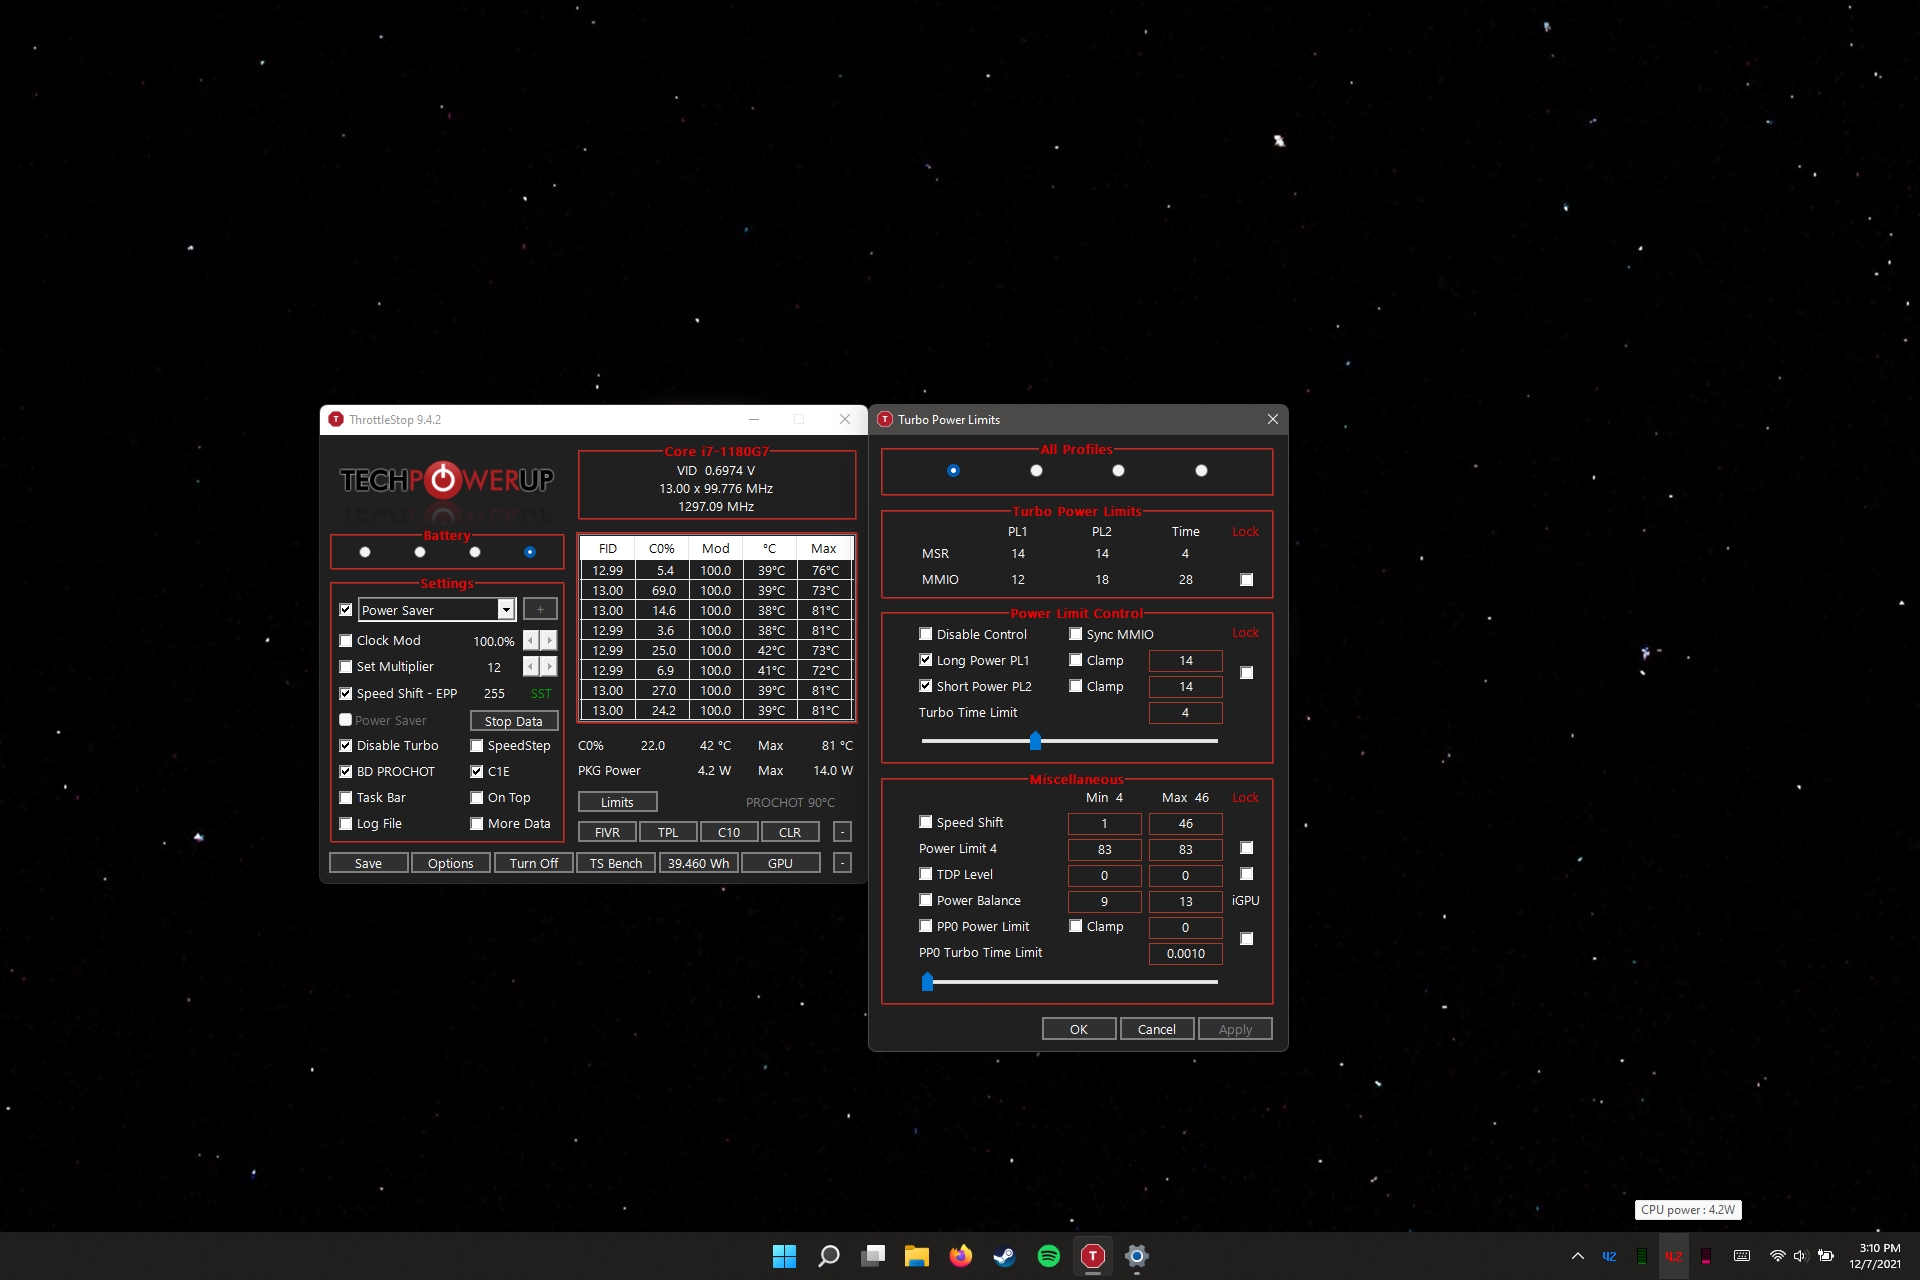Increase Set Multiplier with right arrow
The image size is (1920, 1280).
click(549, 666)
